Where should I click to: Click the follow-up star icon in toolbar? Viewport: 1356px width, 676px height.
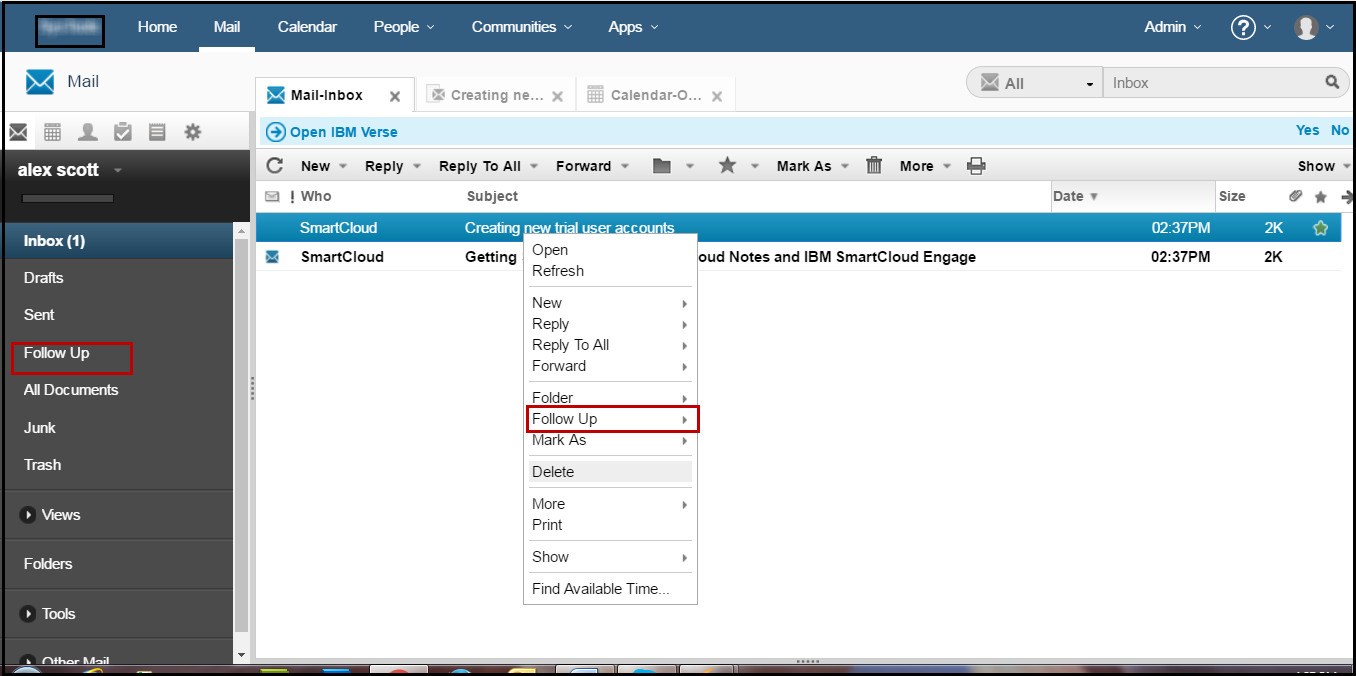click(727, 165)
